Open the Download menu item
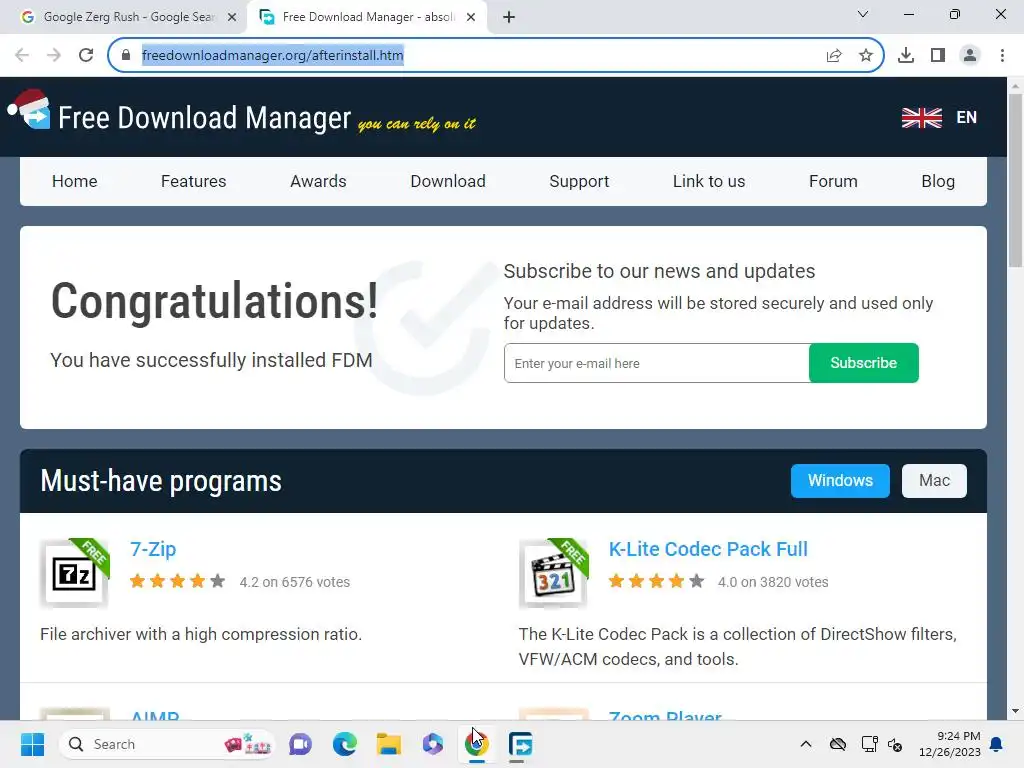This screenshot has width=1024, height=768. click(448, 182)
